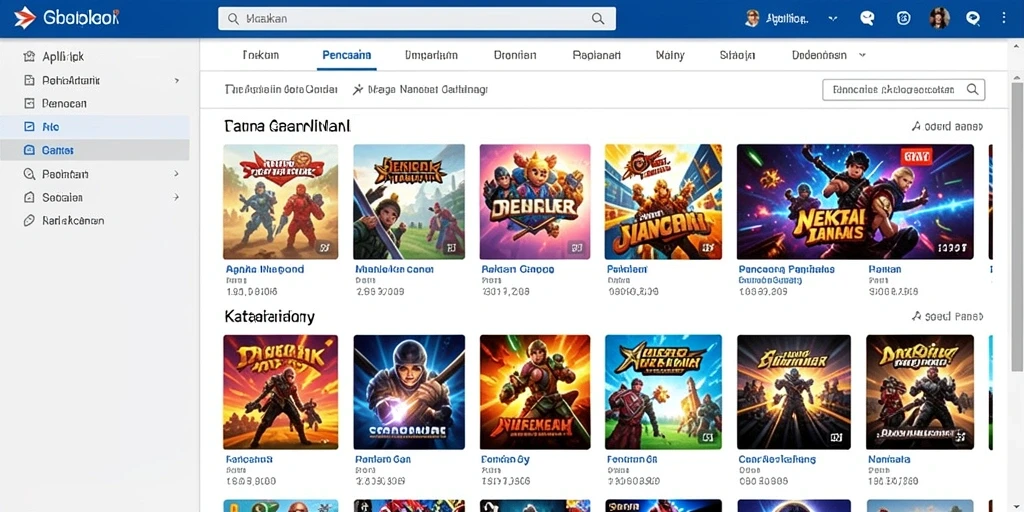Select the Pencaana tab
Image resolution: width=1024 pixels, height=512 pixels.
click(x=347, y=56)
